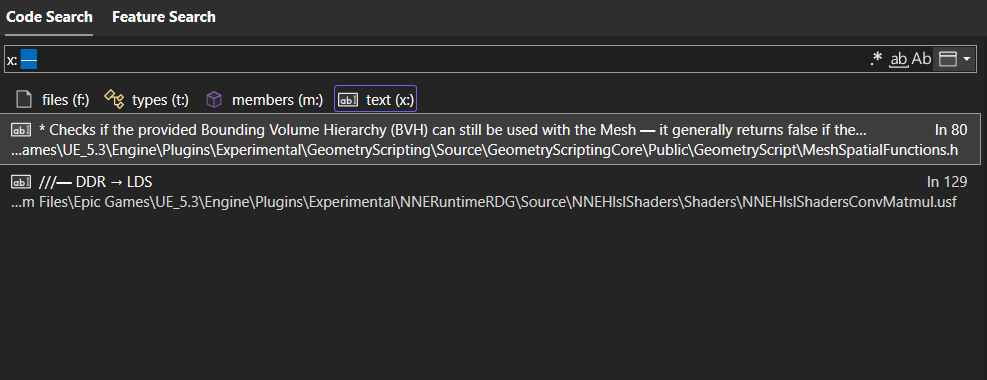The width and height of the screenshot is (987, 380).
Task: Switch to the Code Search tab
Action: click(49, 17)
